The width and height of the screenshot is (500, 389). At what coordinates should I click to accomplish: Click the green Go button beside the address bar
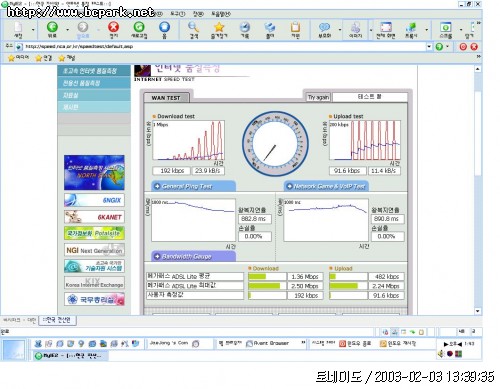tap(439, 47)
